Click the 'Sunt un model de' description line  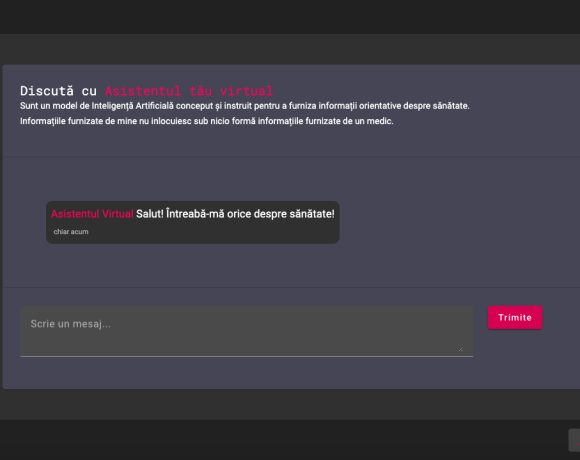(245, 106)
